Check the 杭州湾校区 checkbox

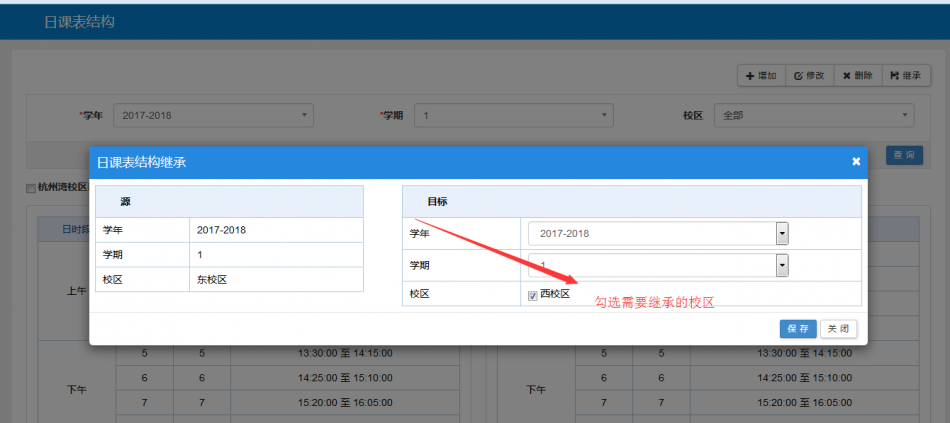tap(31, 187)
